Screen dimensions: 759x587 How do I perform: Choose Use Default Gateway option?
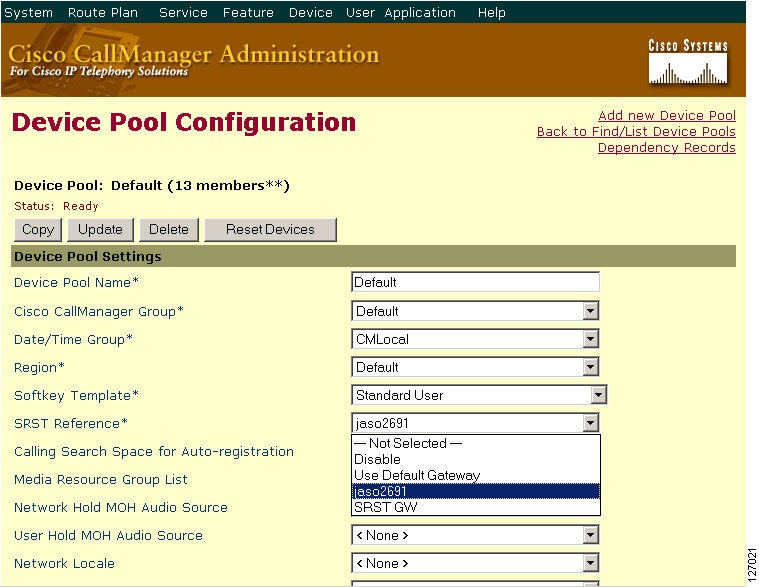click(x=476, y=475)
